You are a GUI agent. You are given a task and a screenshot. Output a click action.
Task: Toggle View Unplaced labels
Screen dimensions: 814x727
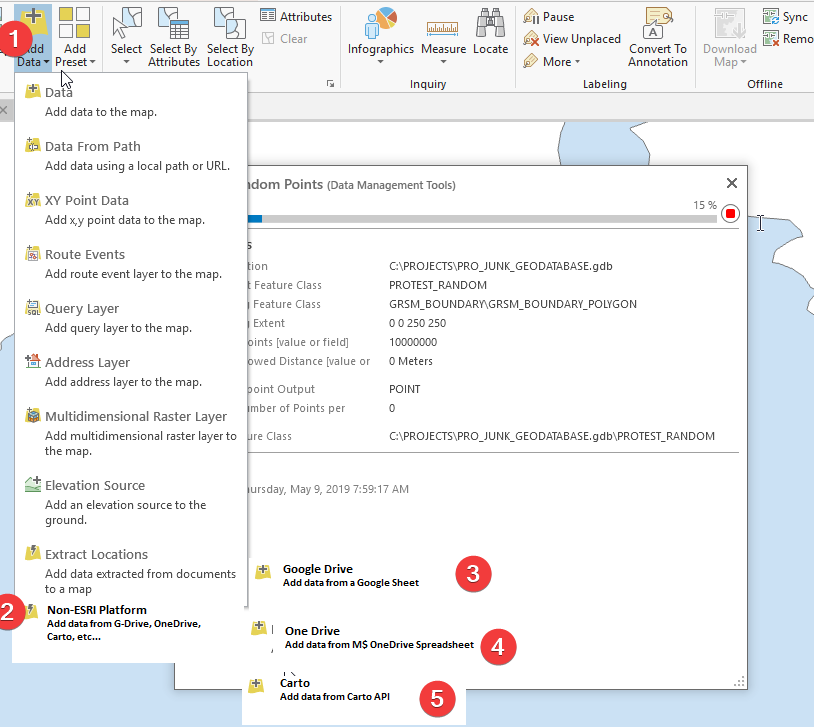[572, 39]
